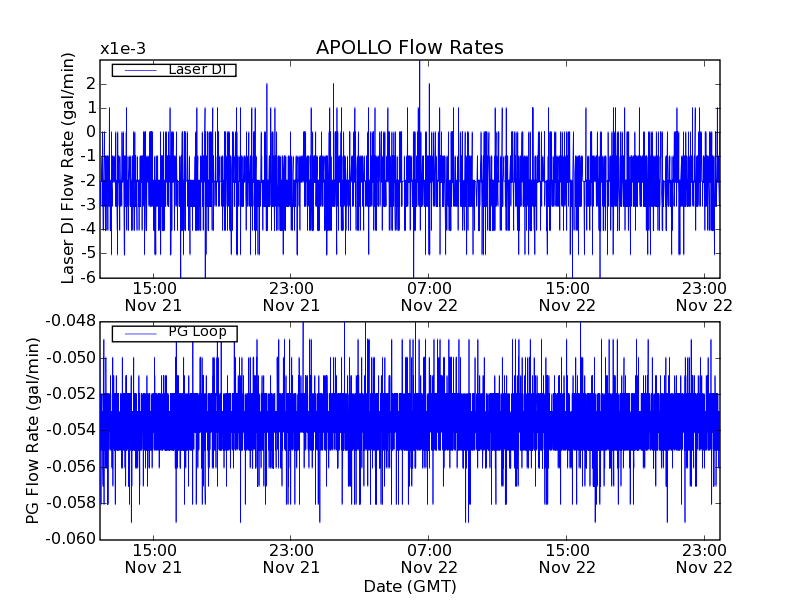The image size is (800, 600).
Task: Click 23:00 Nov 22 tick under PG Loop plot
Action: tap(705, 558)
